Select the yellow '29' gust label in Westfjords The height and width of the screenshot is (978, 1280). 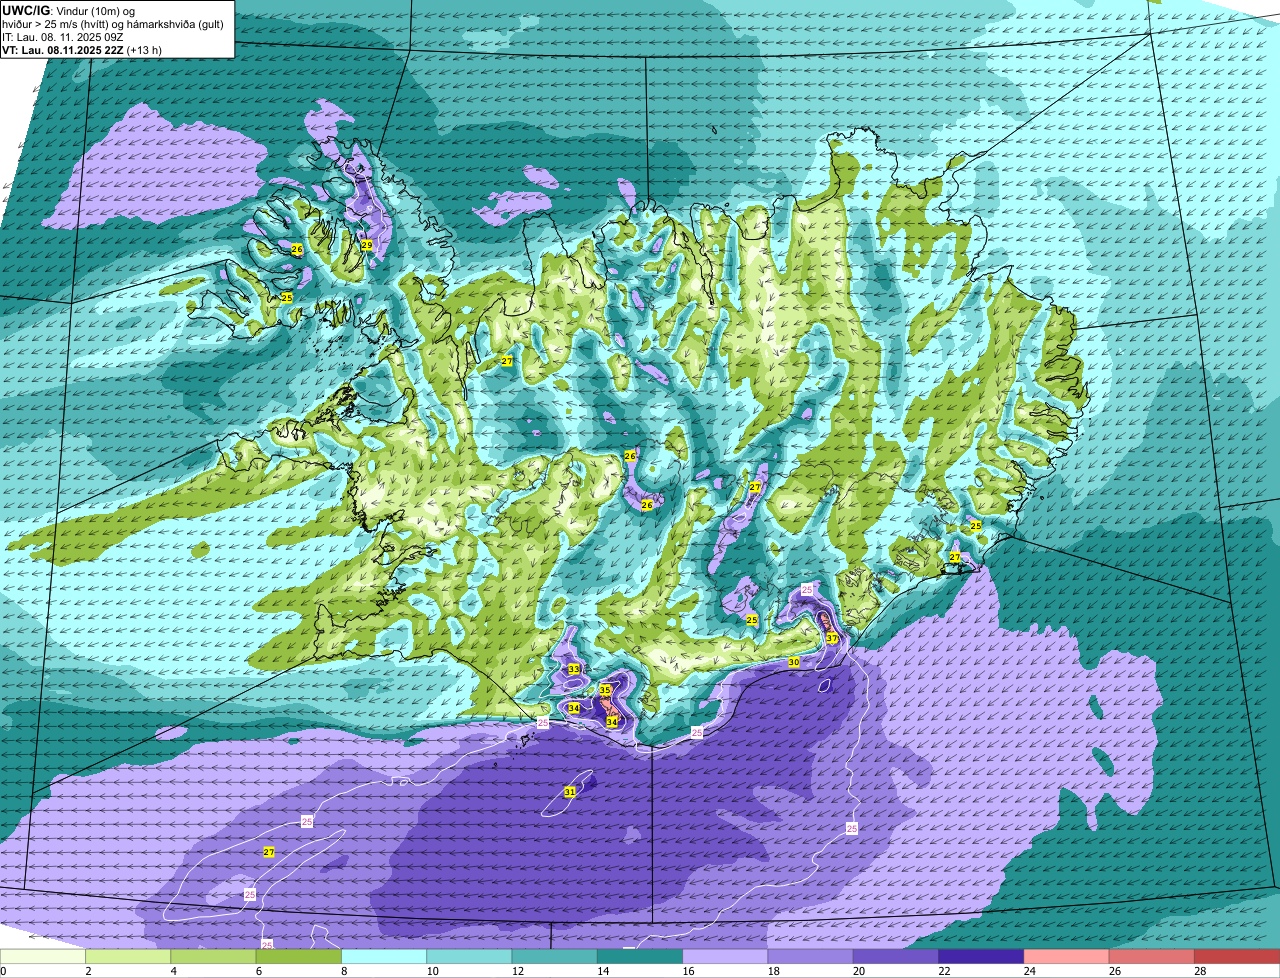(367, 245)
